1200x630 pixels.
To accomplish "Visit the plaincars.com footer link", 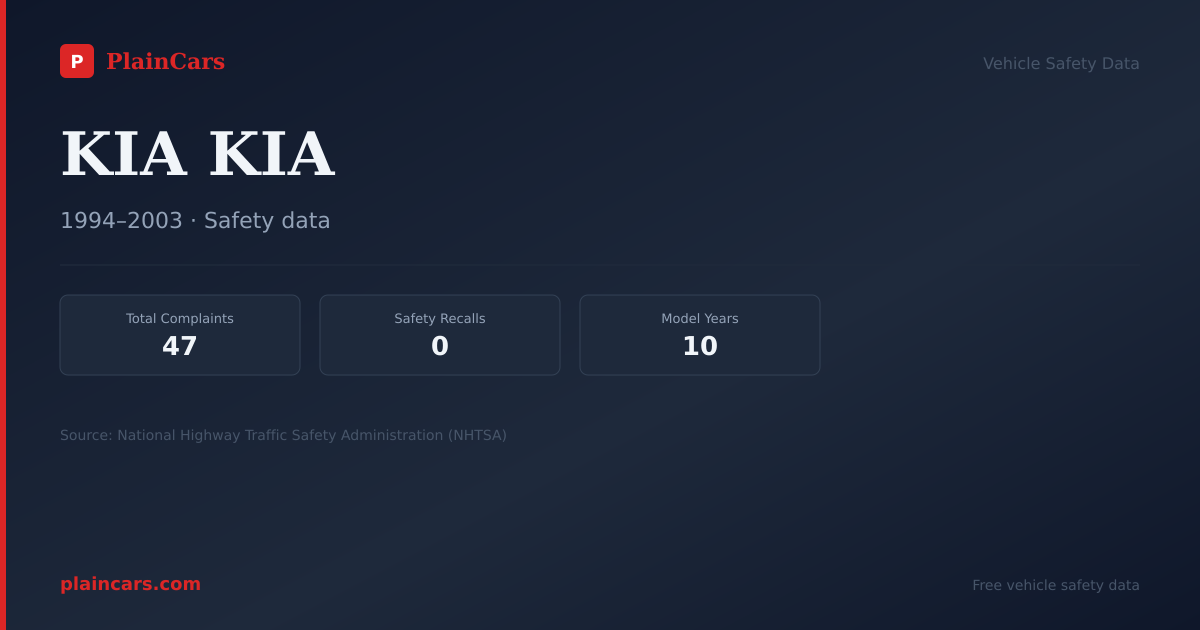I will (130, 584).
